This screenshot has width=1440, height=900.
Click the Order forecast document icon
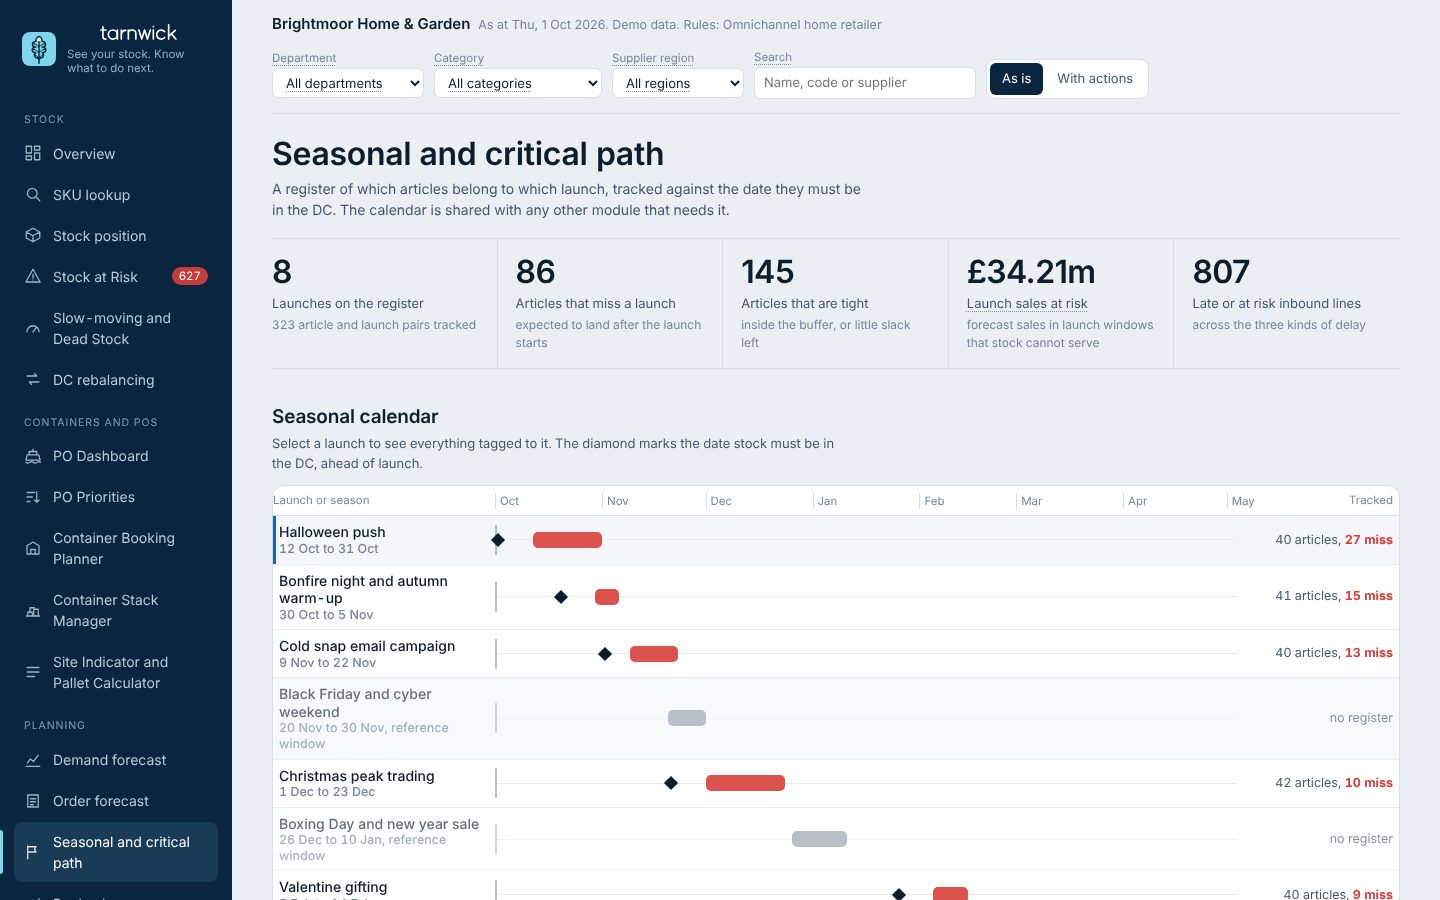coord(33,801)
